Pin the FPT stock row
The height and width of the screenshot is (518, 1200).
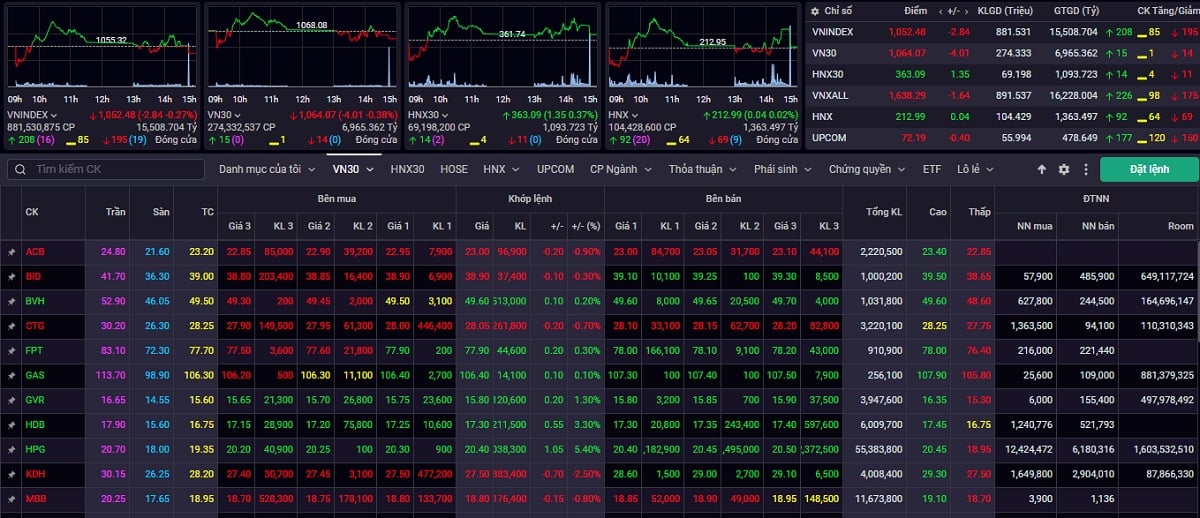coord(11,350)
